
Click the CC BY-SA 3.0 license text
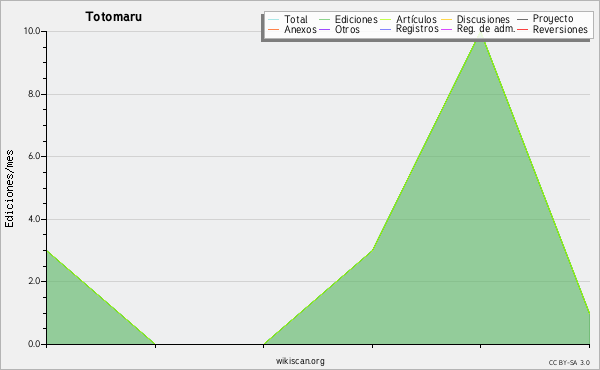point(569,362)
